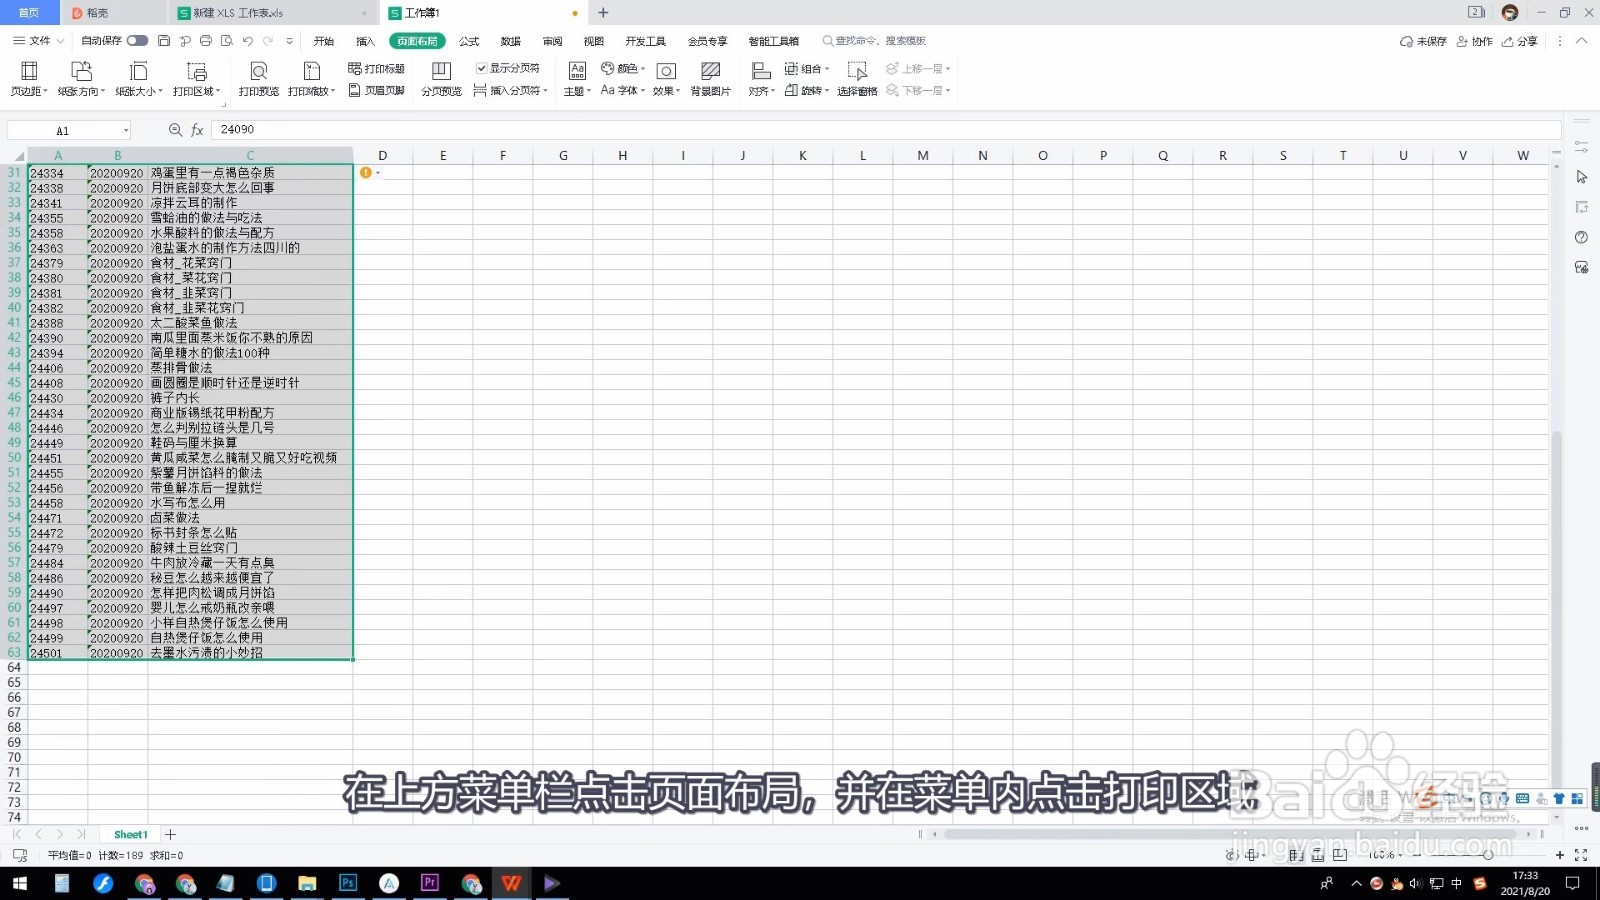Click the orange error warning icon beside D31
The width and height of the screenshot is (1600, 900).
coord(366,173)
